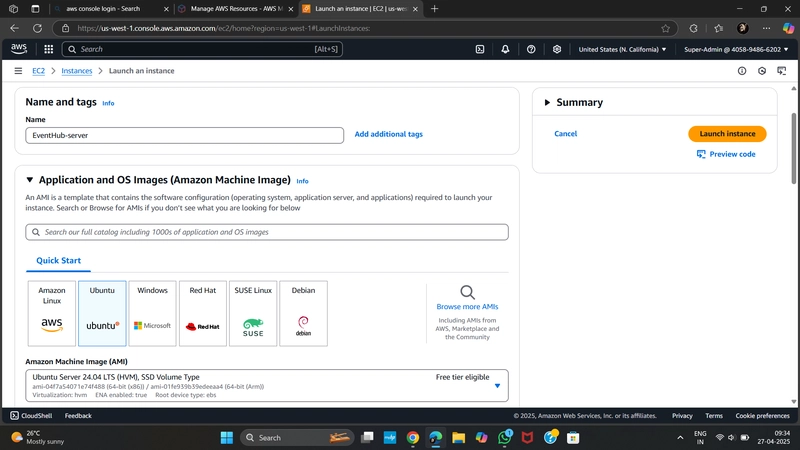Select the Debian AMI tile
The width and height of the screenshot is (800, 450).
coord(304,313)
